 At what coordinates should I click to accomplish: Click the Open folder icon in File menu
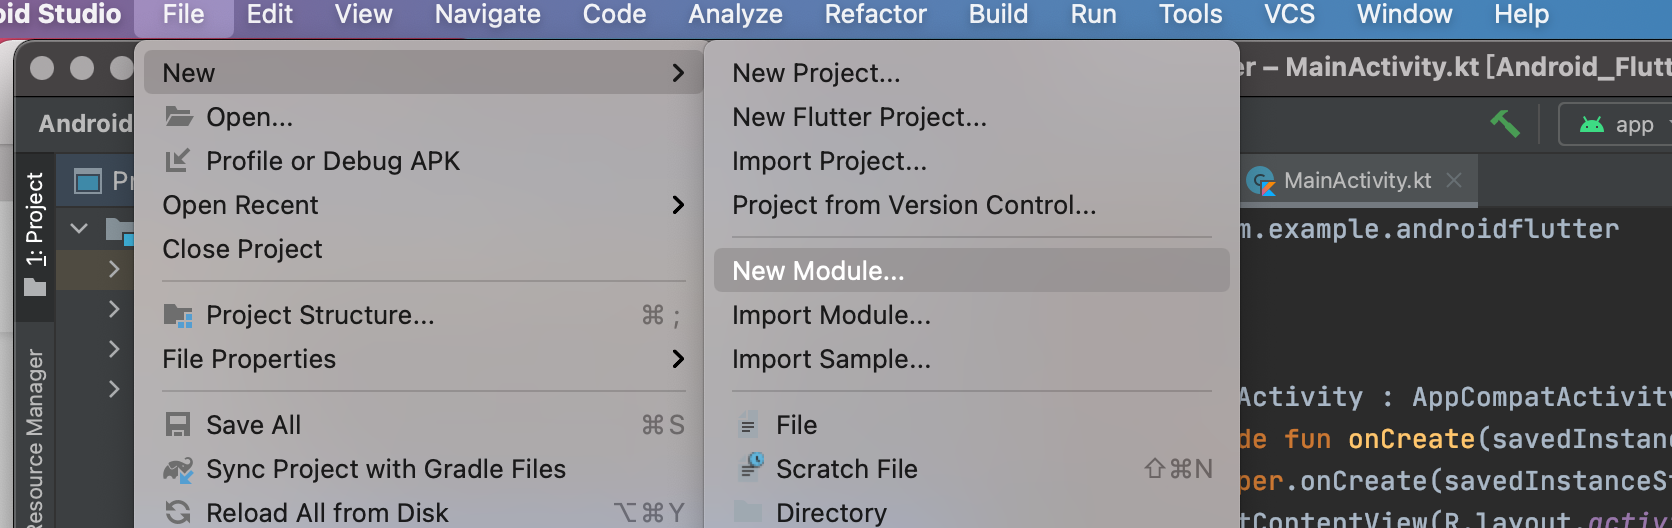click(179, 117)
